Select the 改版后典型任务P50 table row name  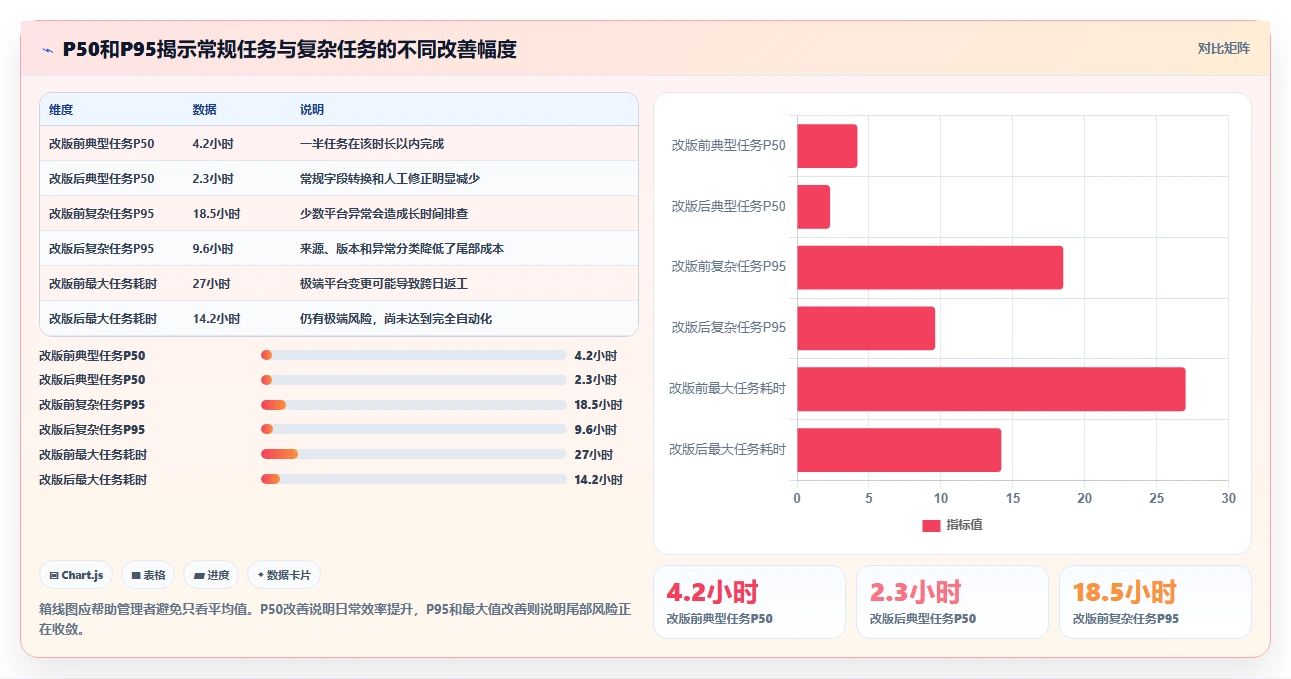point(102,179)
